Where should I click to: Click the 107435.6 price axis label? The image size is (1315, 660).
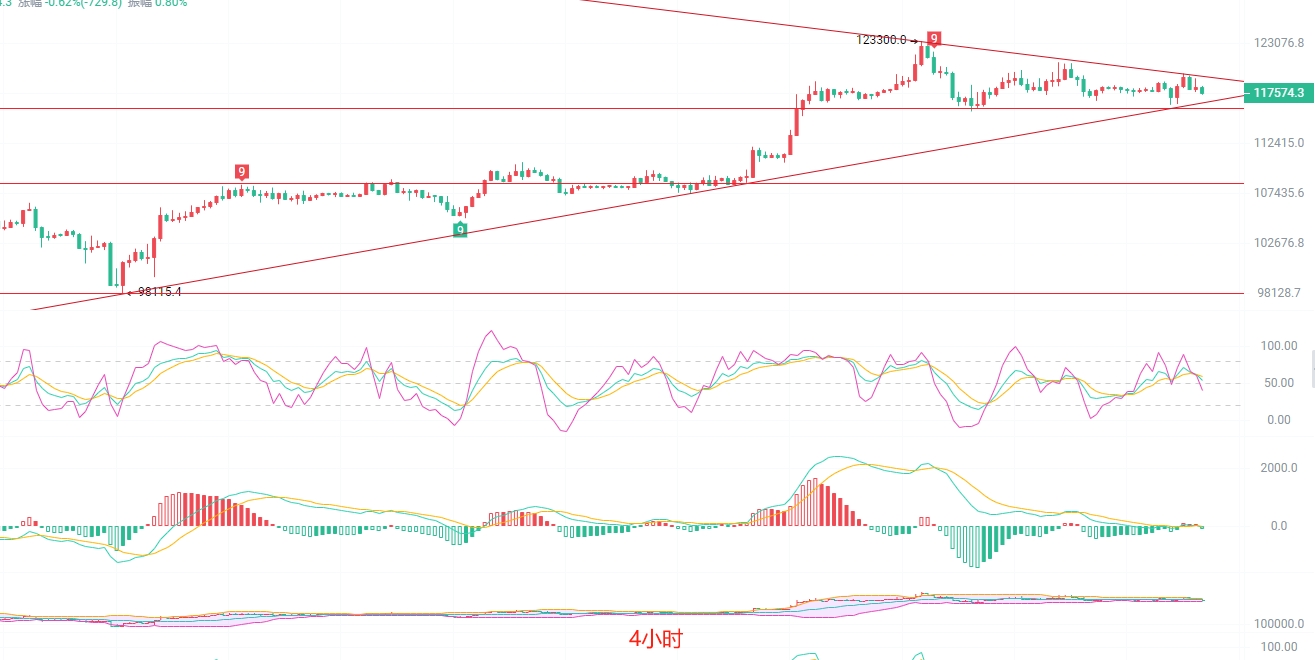pyautogui.click(x=1278, y=193)
